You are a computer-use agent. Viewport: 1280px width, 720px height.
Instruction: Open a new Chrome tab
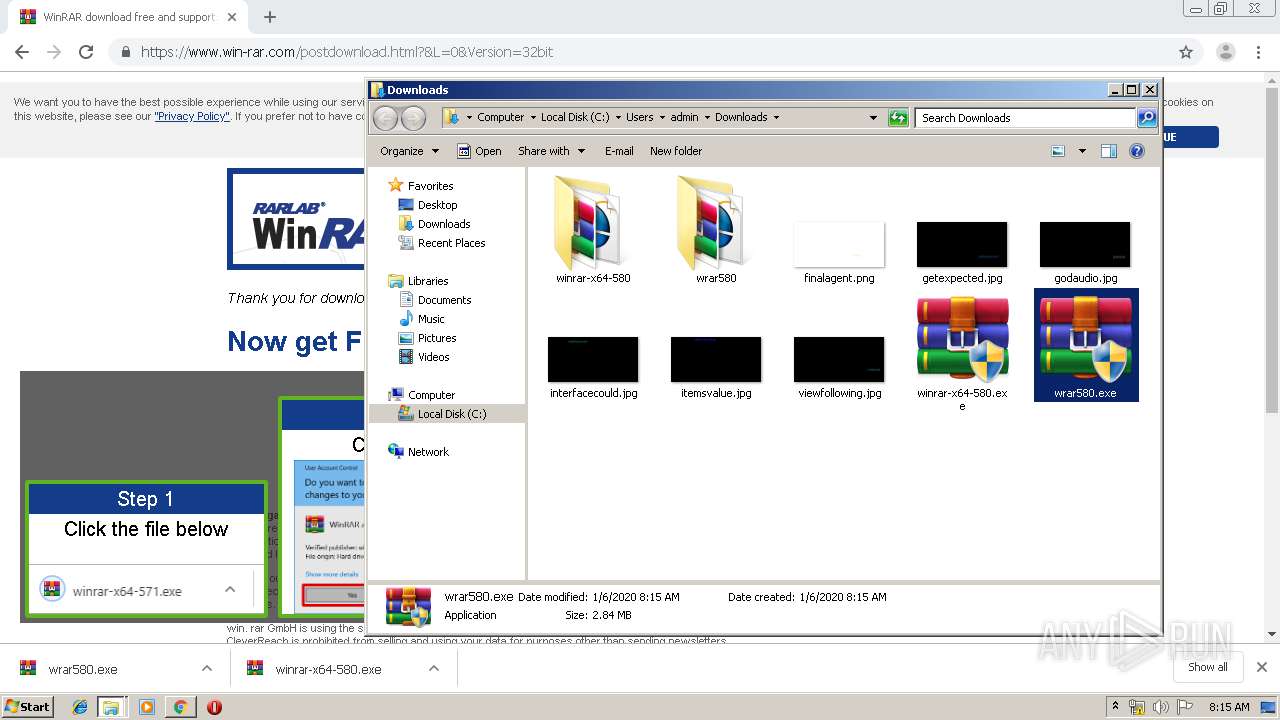(x=270, y=17)
